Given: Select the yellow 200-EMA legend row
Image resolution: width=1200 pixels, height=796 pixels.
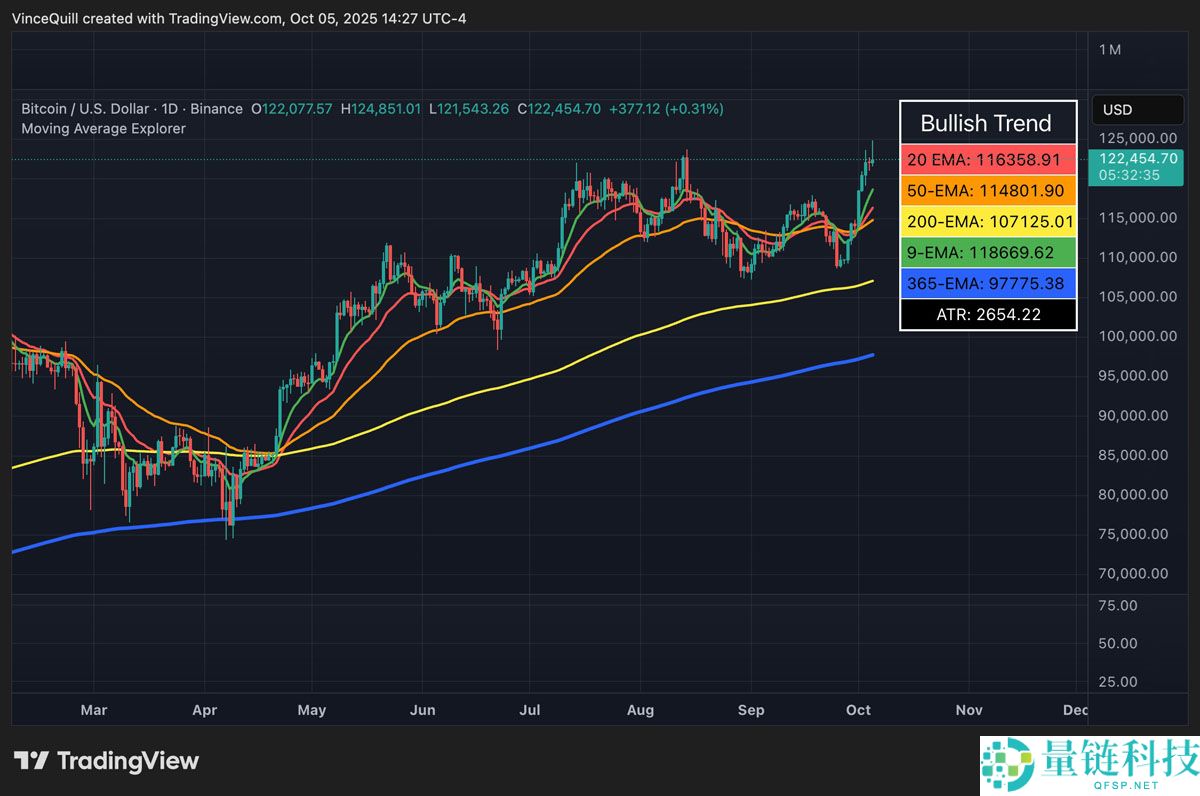Looking at the screenshot, I should coord(988,221).
